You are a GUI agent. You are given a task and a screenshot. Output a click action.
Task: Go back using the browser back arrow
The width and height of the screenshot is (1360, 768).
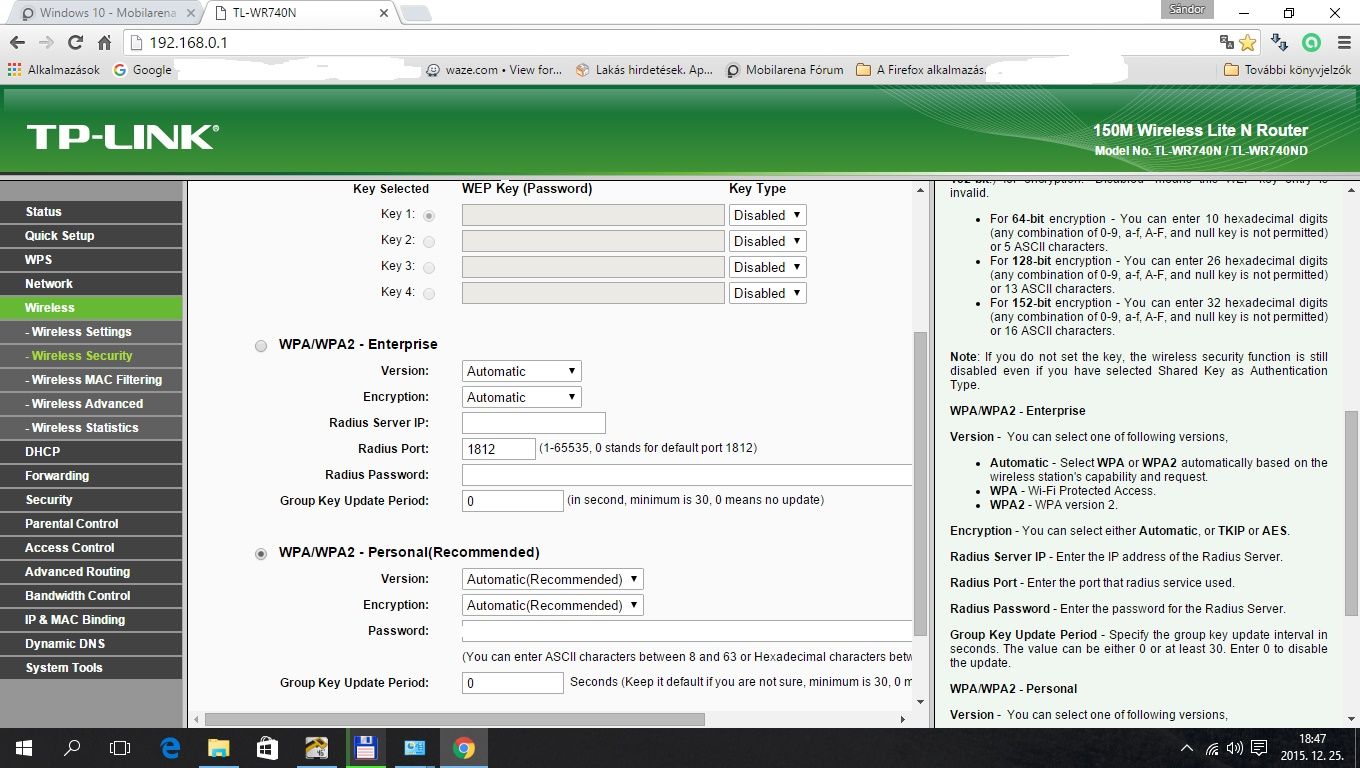point(17,43)
